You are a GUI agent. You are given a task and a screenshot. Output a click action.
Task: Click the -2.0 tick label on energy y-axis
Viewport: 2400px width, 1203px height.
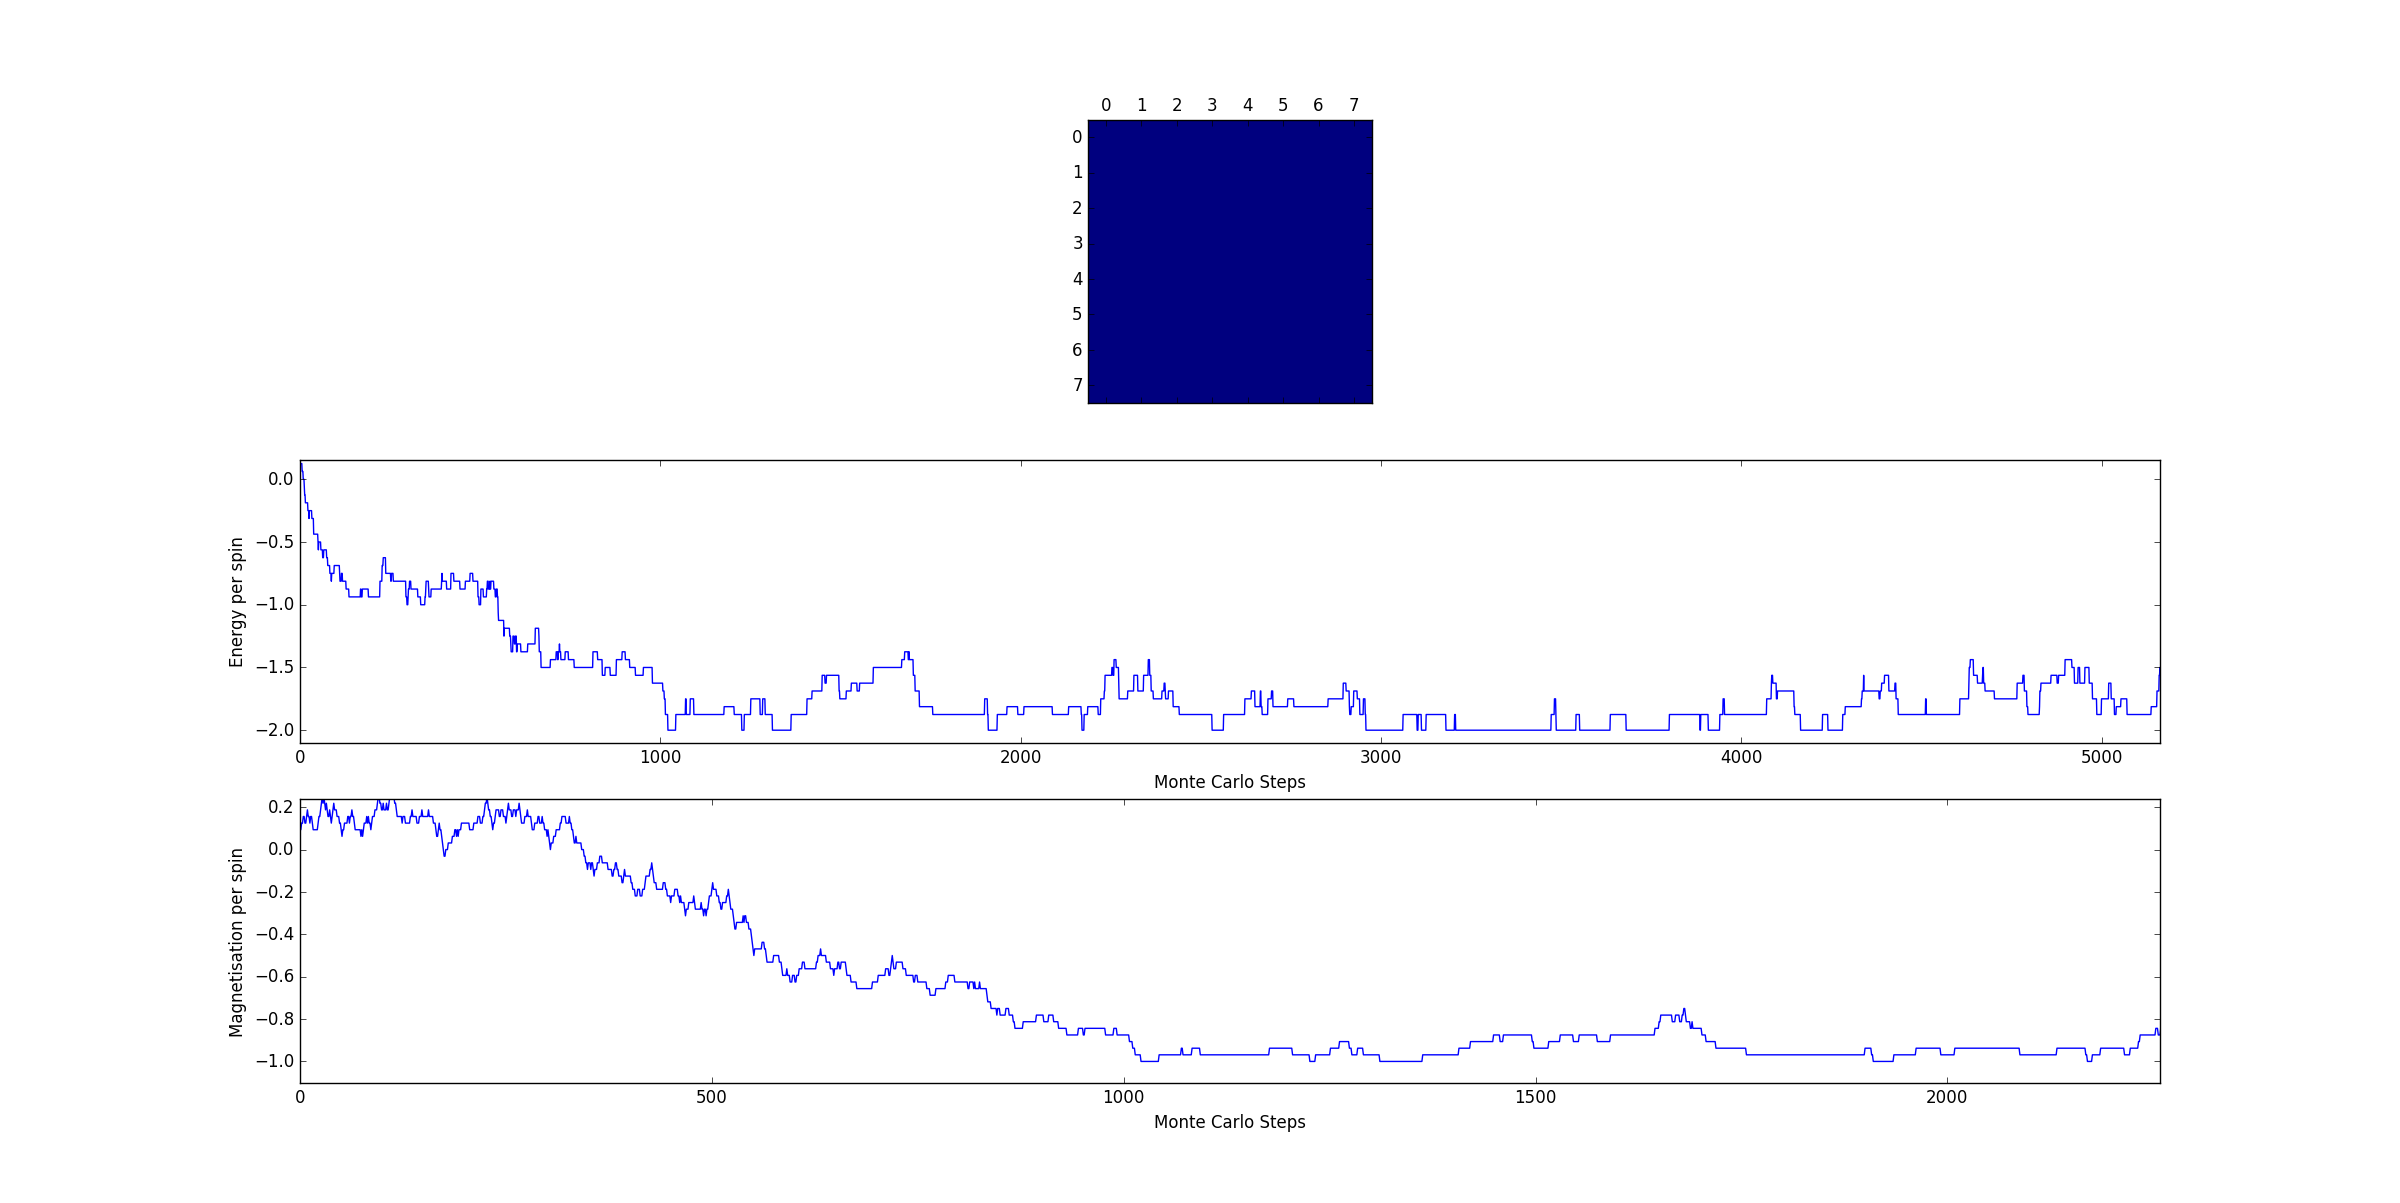point(275,730)
